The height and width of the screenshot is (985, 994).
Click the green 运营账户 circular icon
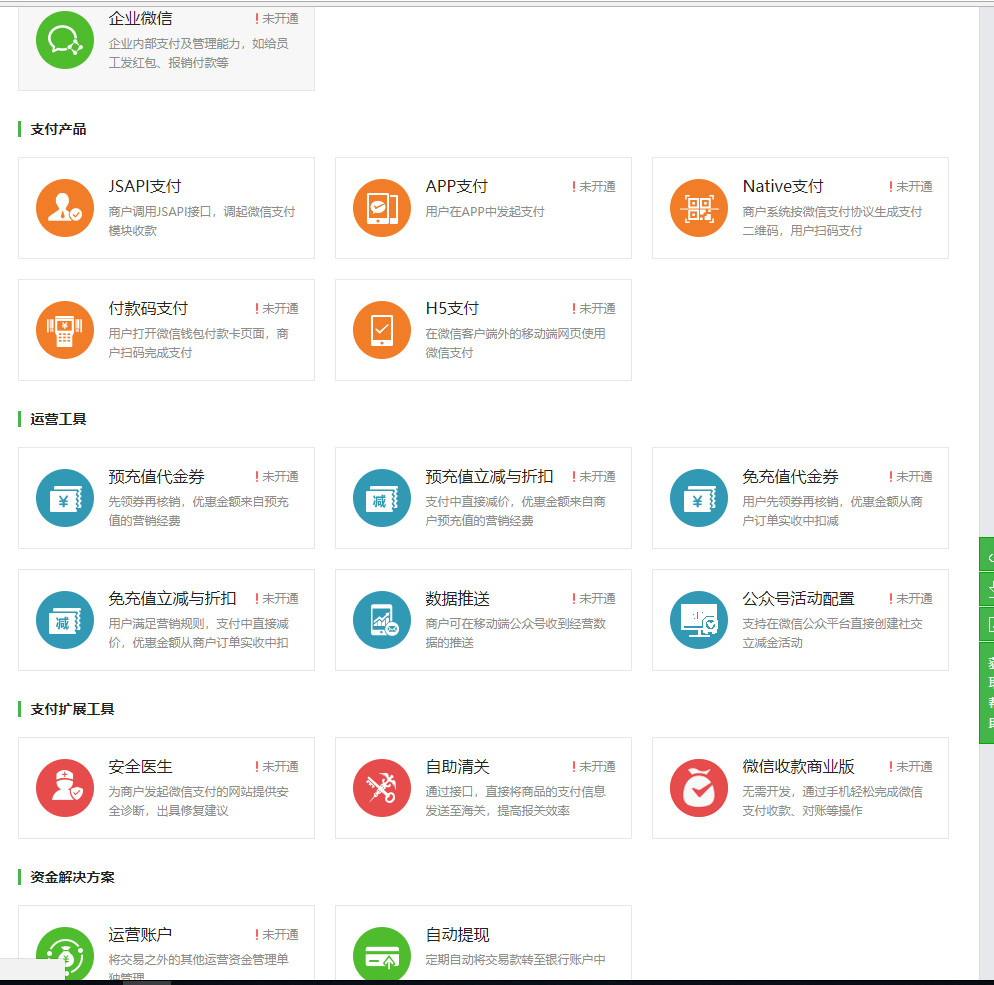[65, 954]
